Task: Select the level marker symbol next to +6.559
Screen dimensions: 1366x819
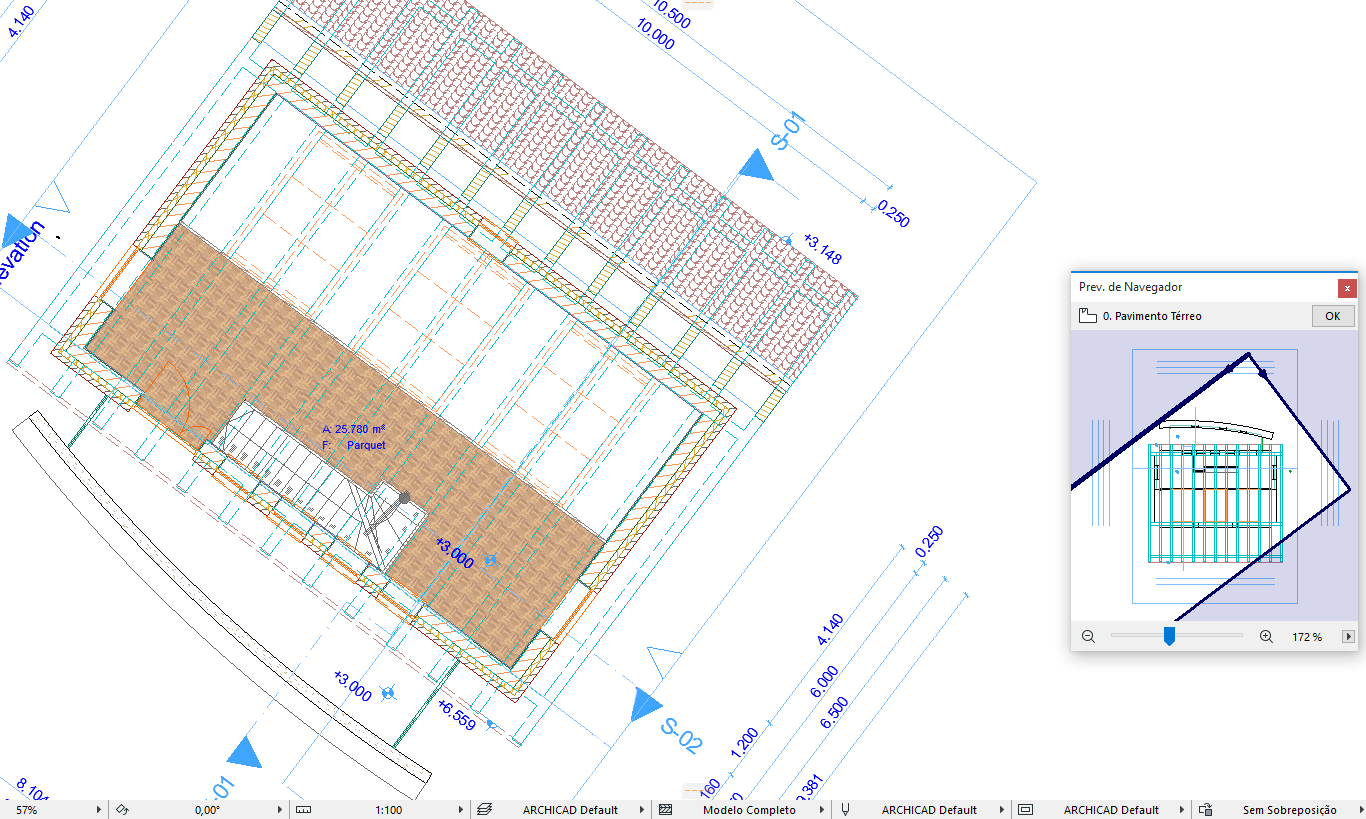Action: pyautogui.click(x=489, y=725)
